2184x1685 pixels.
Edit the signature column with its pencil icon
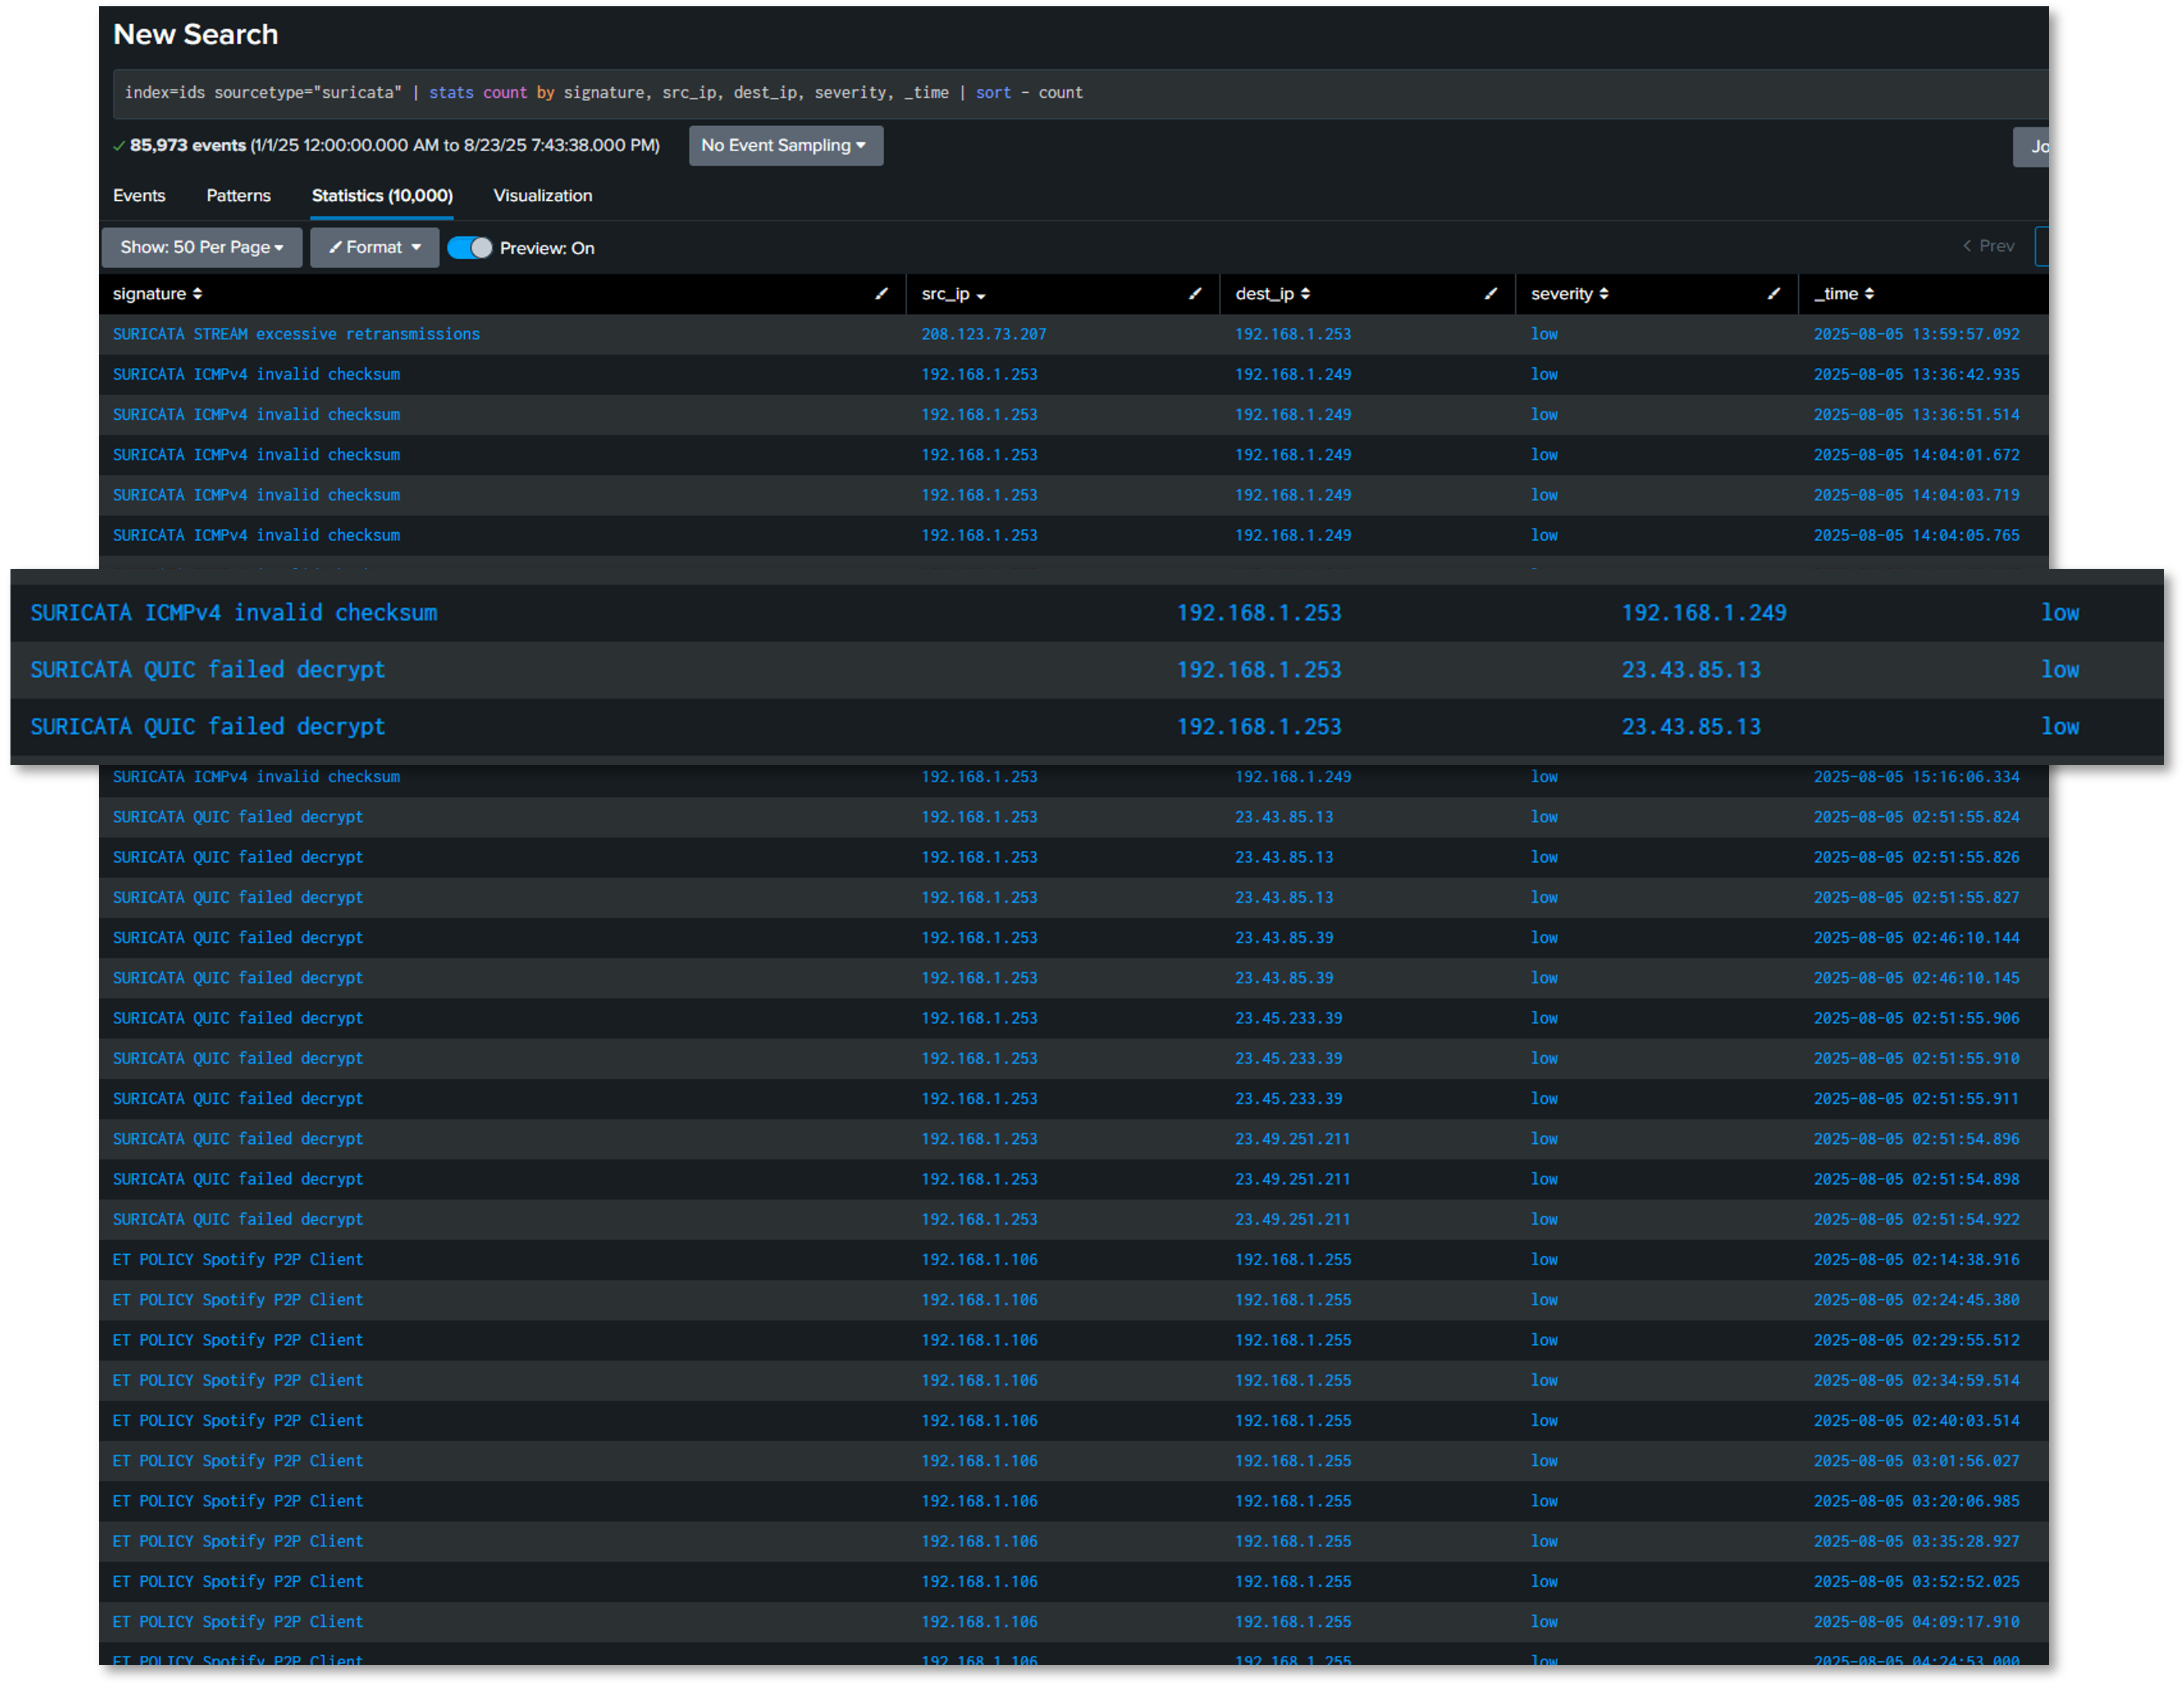pyautogui.click(x=881, y=294)
